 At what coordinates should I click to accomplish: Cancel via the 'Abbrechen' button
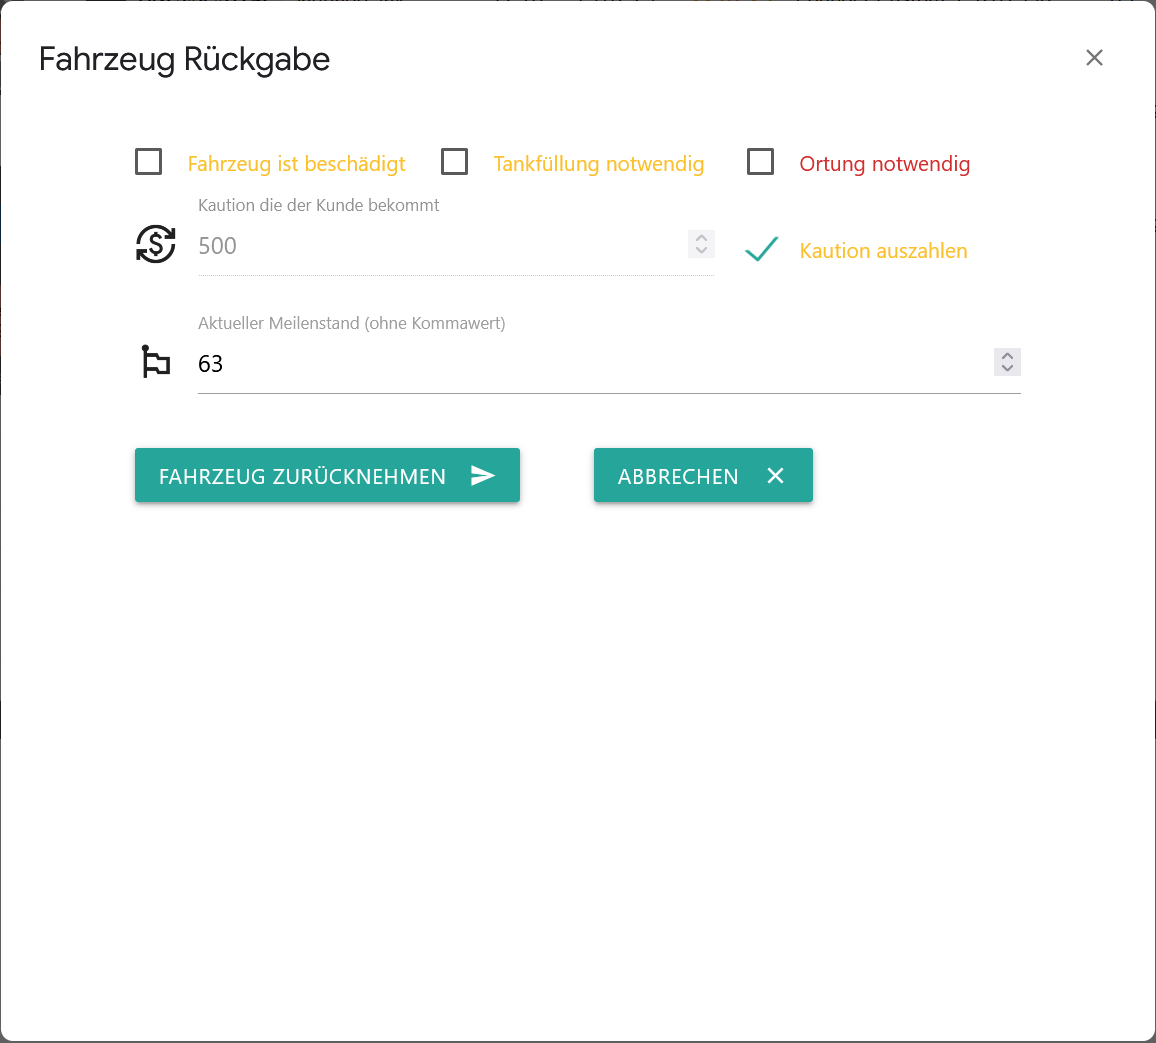click(x=703, y=475)
